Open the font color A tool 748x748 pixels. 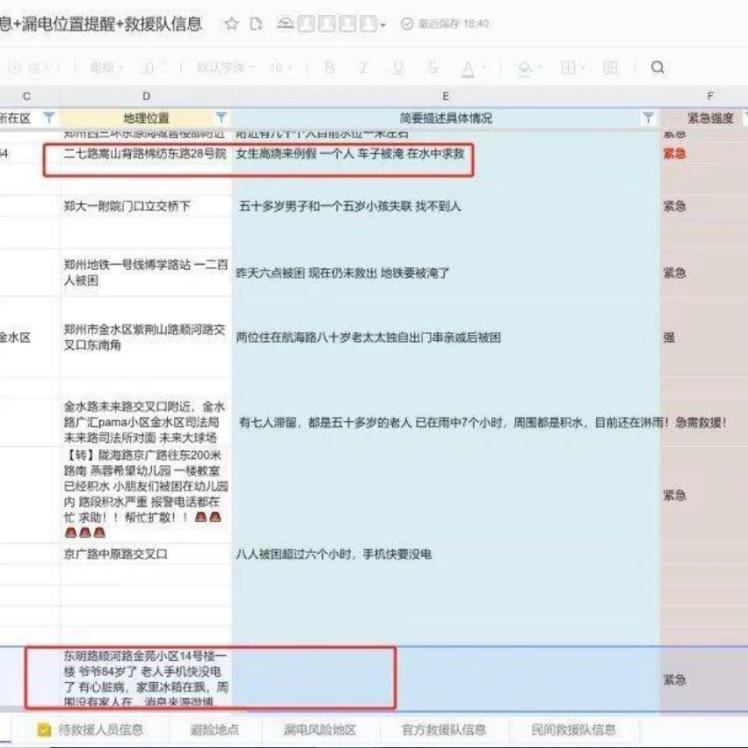[x=467, y=68]
